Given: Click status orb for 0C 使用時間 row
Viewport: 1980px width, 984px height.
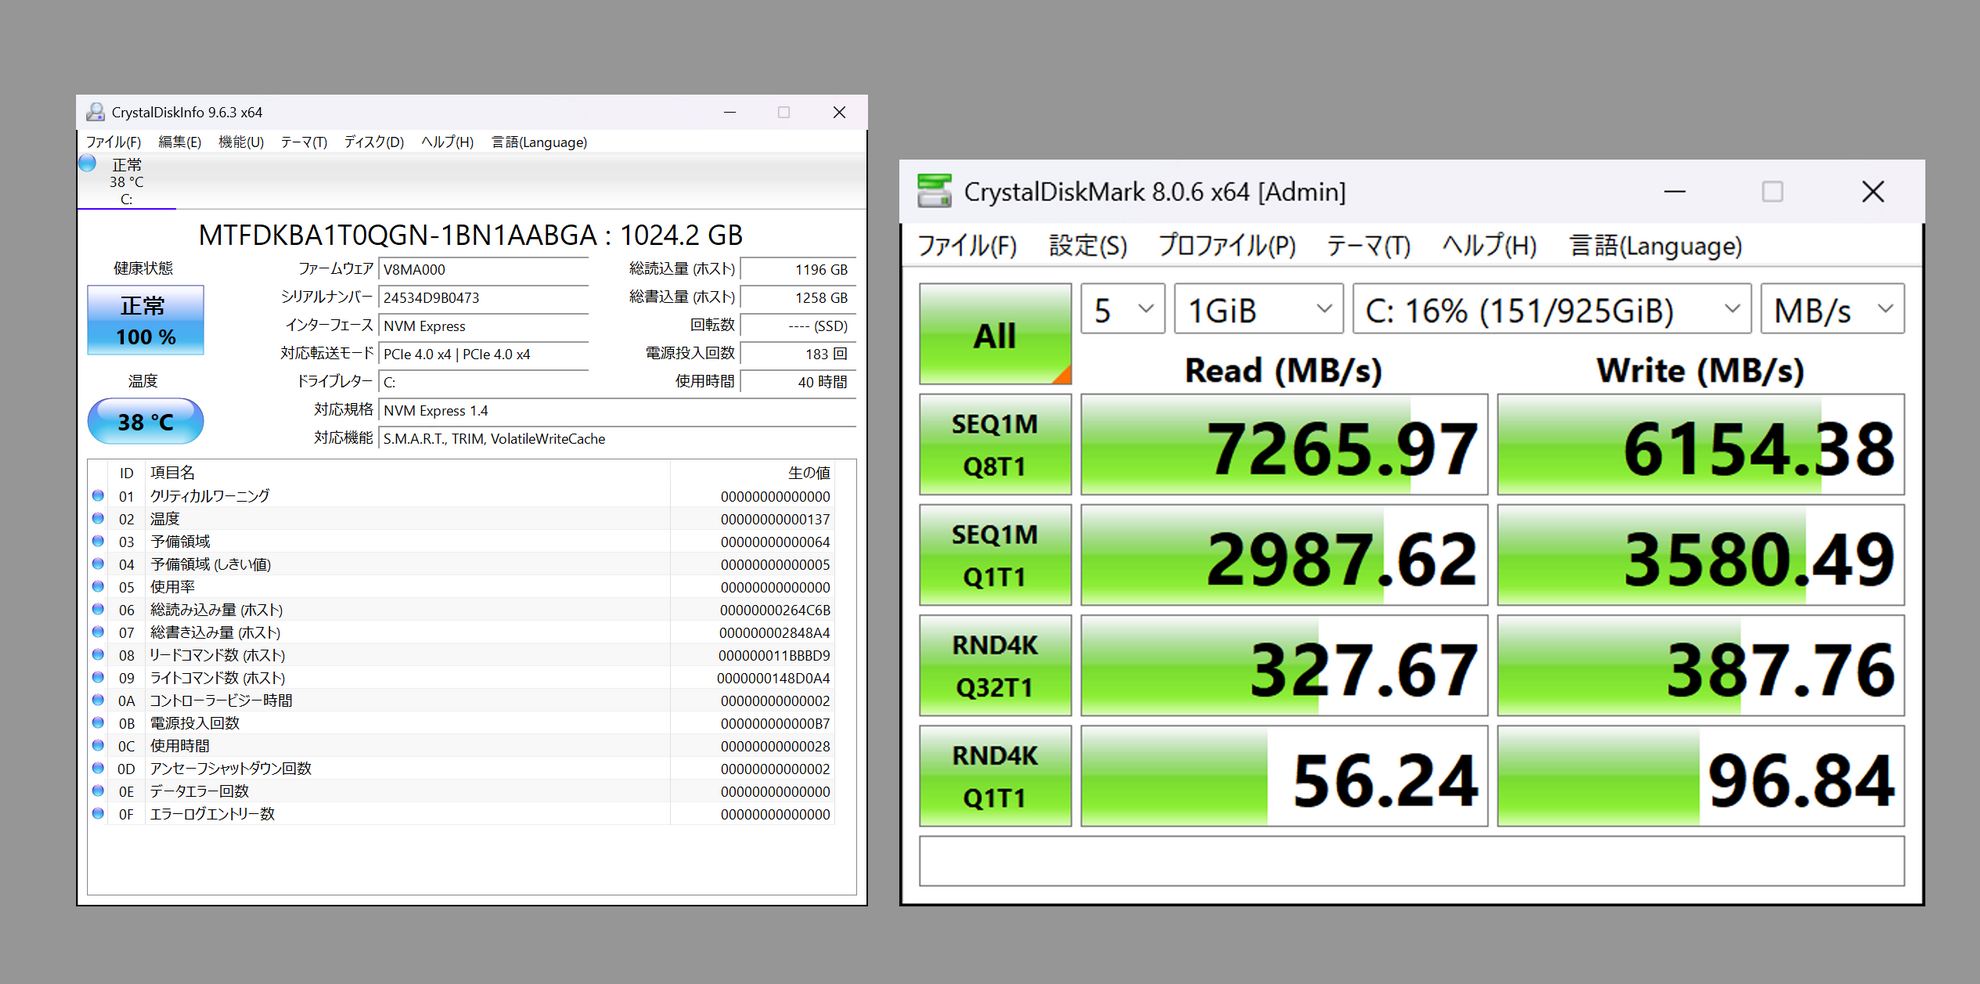Looking at the screenshot, I should [x=98, y=746].
